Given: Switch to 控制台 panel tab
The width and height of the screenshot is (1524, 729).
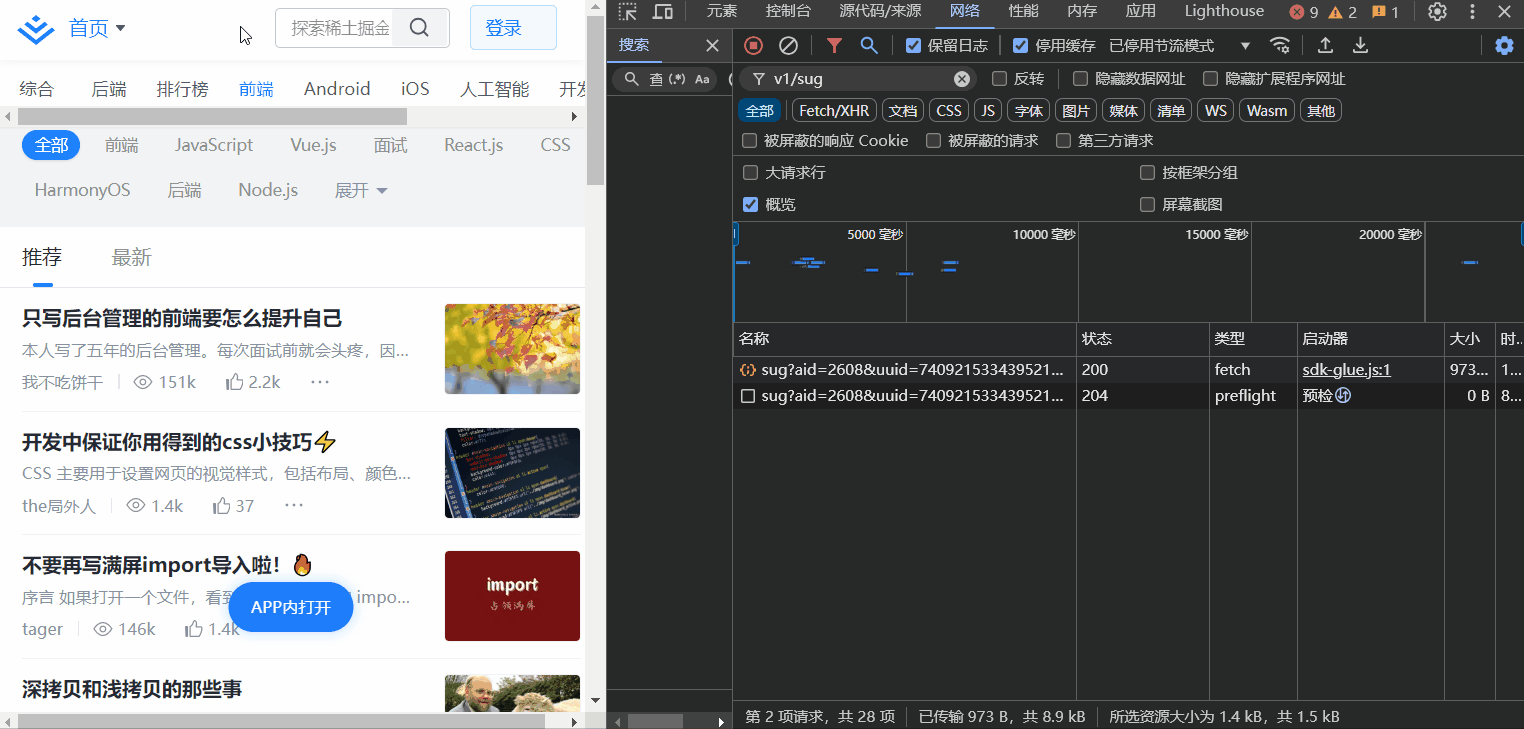Looking at the screenshot, I should tap(788, 12).
